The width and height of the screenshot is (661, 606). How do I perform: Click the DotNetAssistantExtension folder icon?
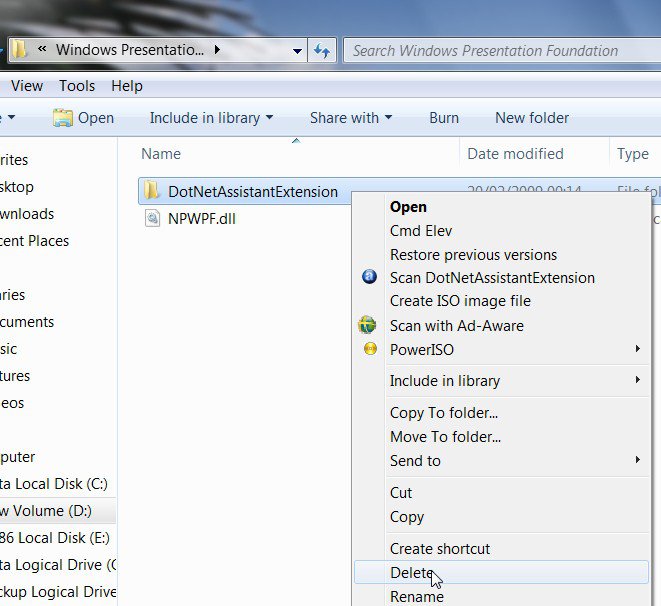click(151, 190)
